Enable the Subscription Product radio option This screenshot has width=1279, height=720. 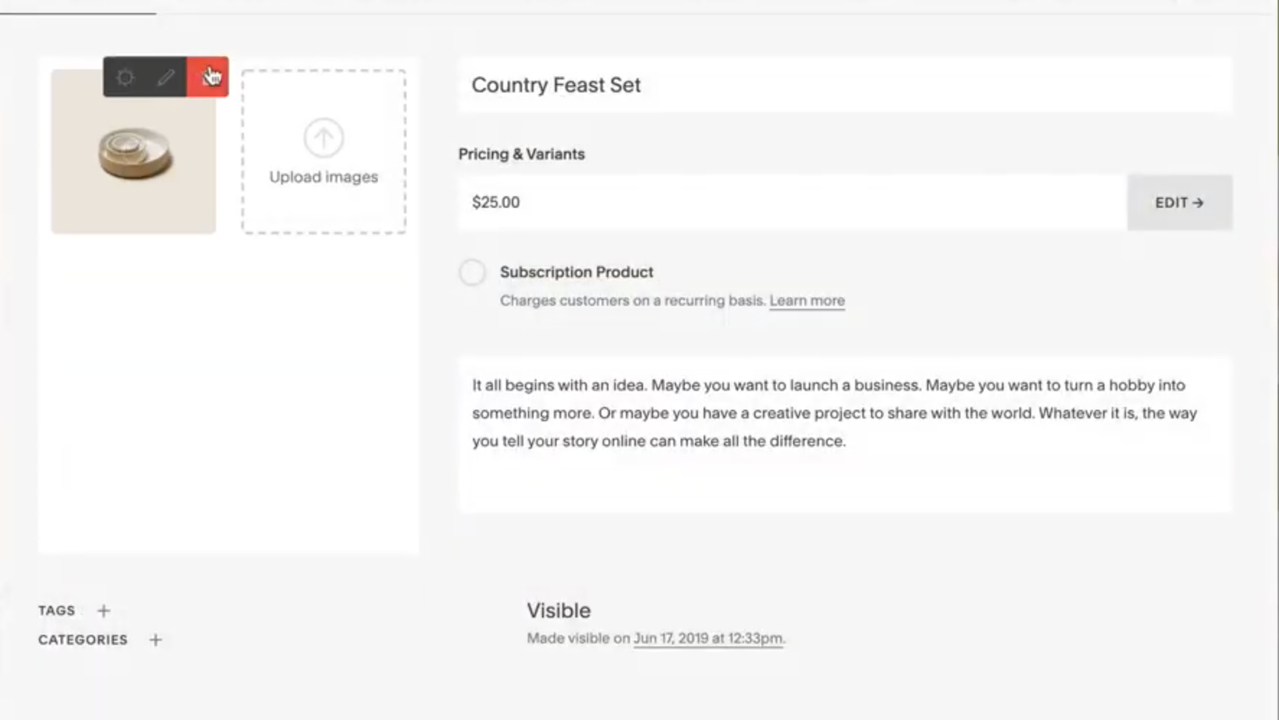pos(472,272)
